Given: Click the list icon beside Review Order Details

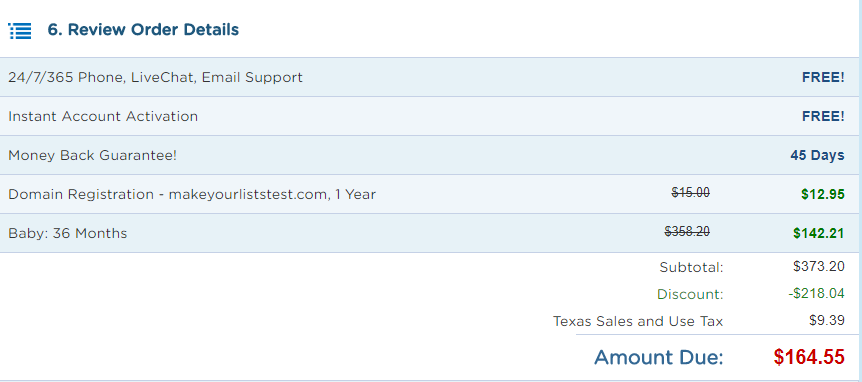Looking at the screenshot, I should [x=20, y=31].
